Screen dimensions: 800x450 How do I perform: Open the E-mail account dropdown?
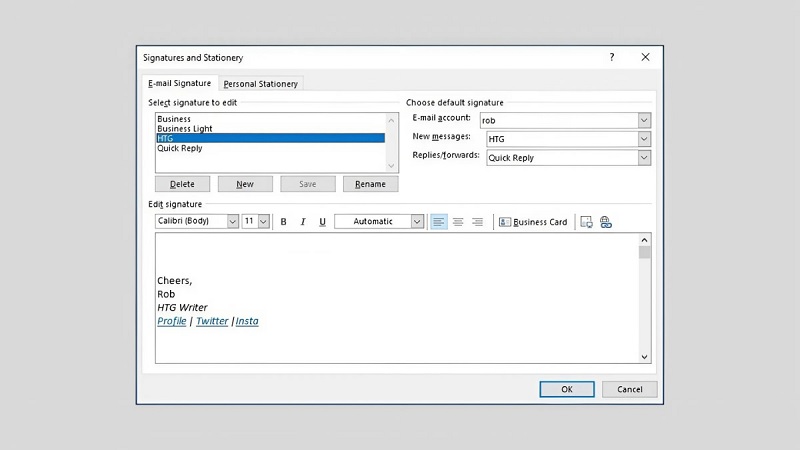tap(644, 120)
